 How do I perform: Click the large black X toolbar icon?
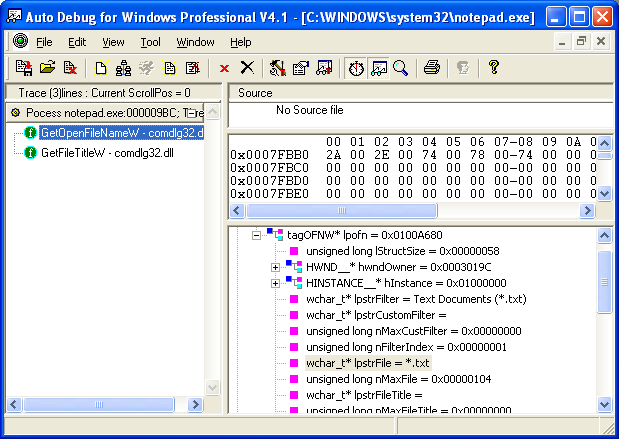click(247, 68)
